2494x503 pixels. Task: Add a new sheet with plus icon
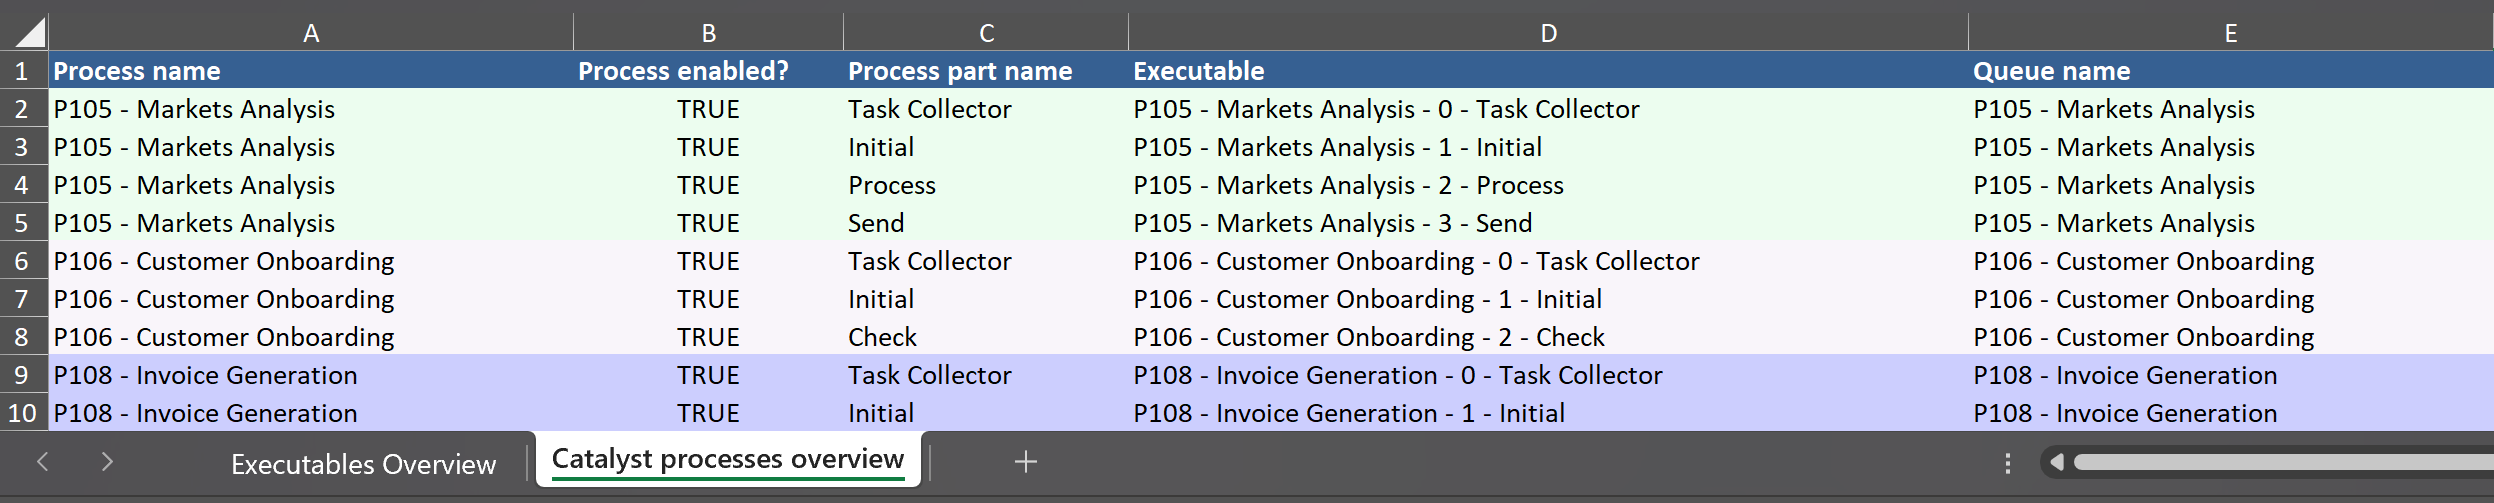tap(1025, 461)
